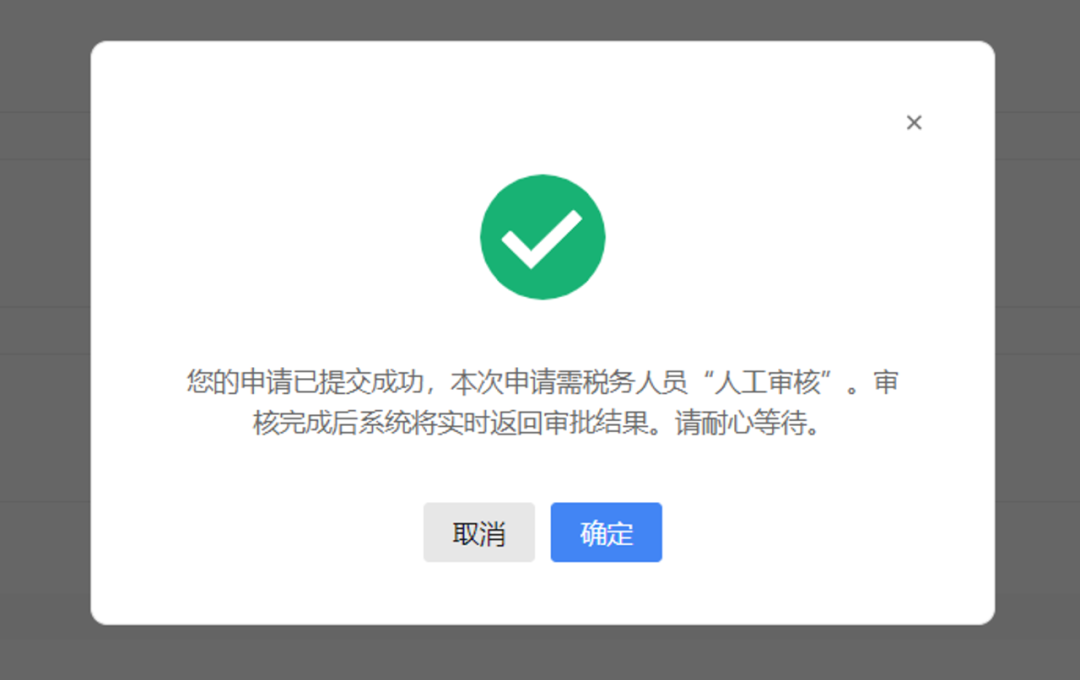
Task: Confirm with the blue 确定 button
Action: (606, 532)
